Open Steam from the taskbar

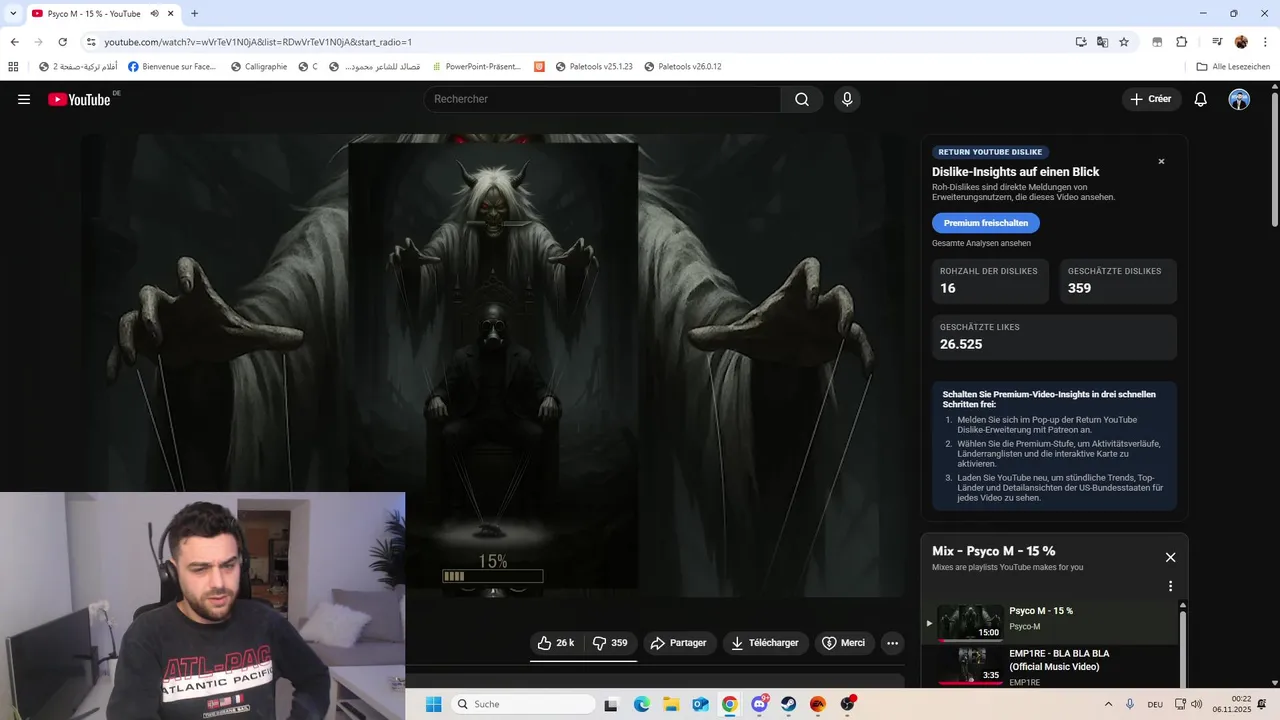point(789,704)
